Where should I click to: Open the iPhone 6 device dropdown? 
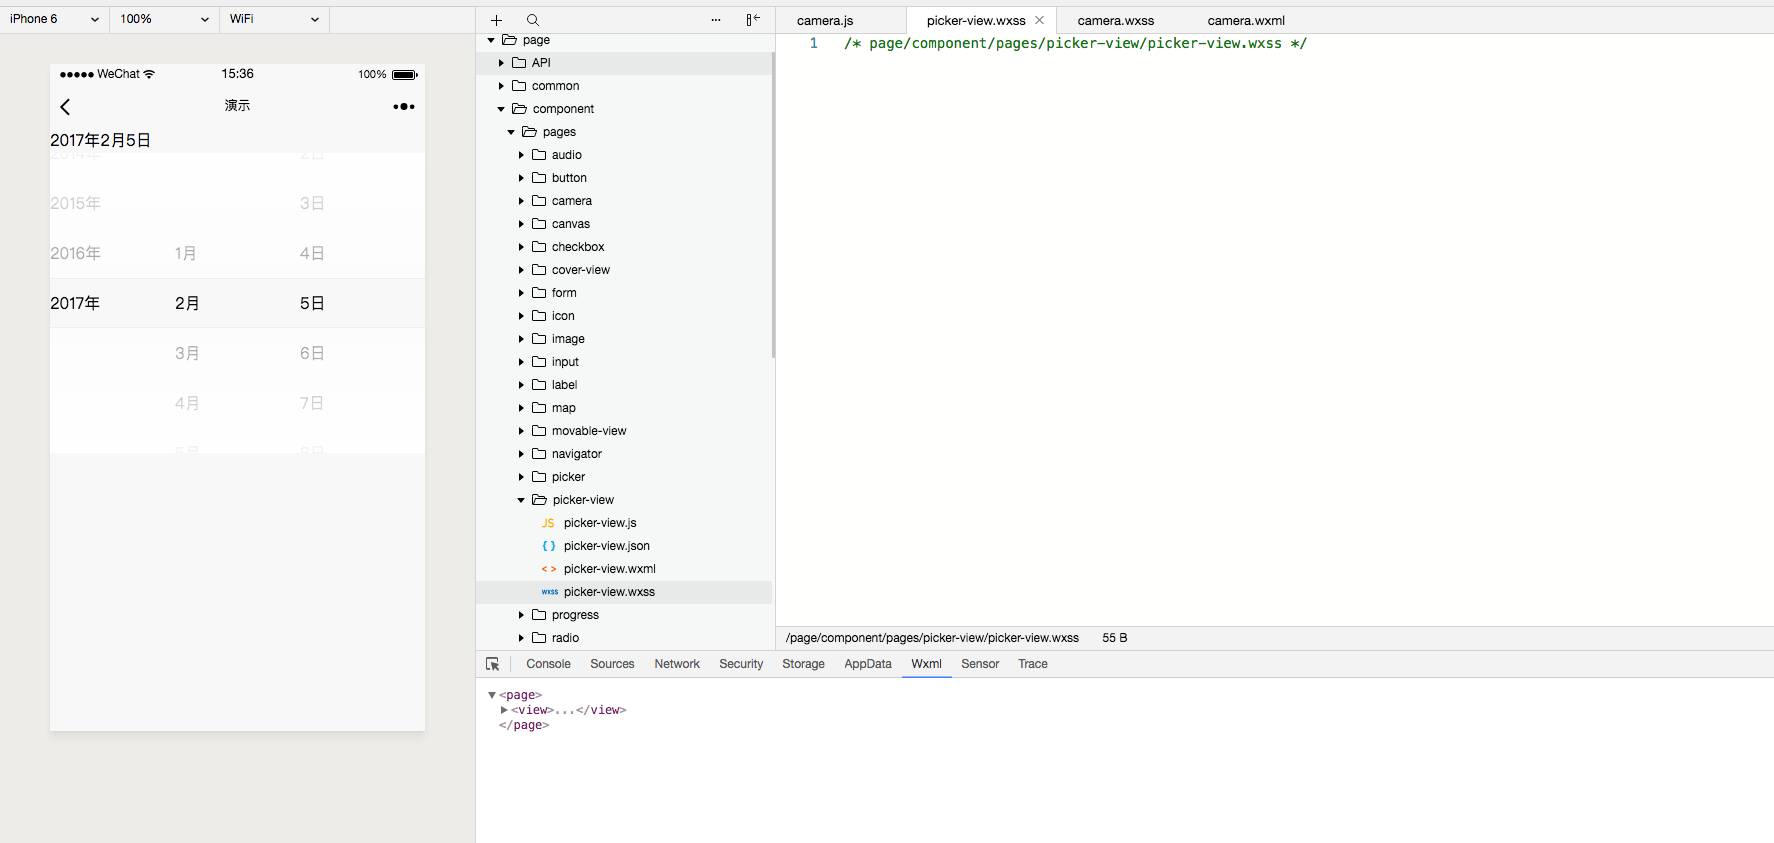coord(55,19)
